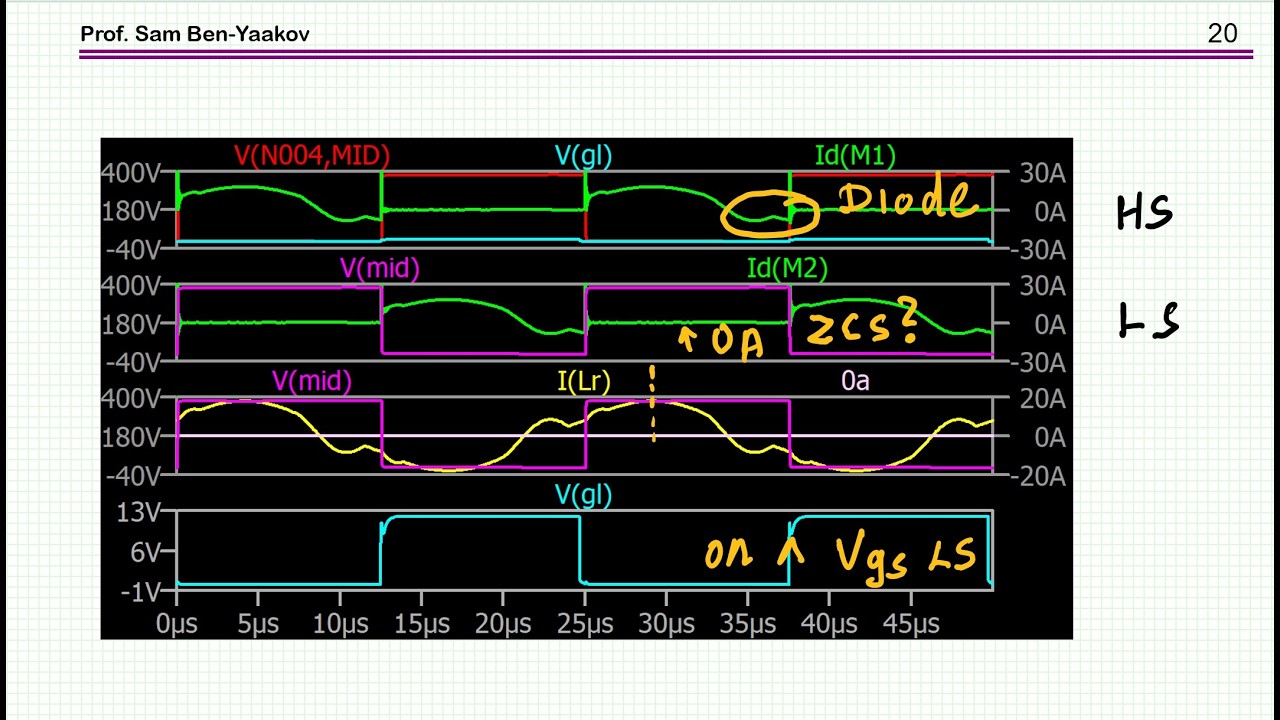
Task: Click the 5µs time axis tick label
Action: tap(258, 624)
